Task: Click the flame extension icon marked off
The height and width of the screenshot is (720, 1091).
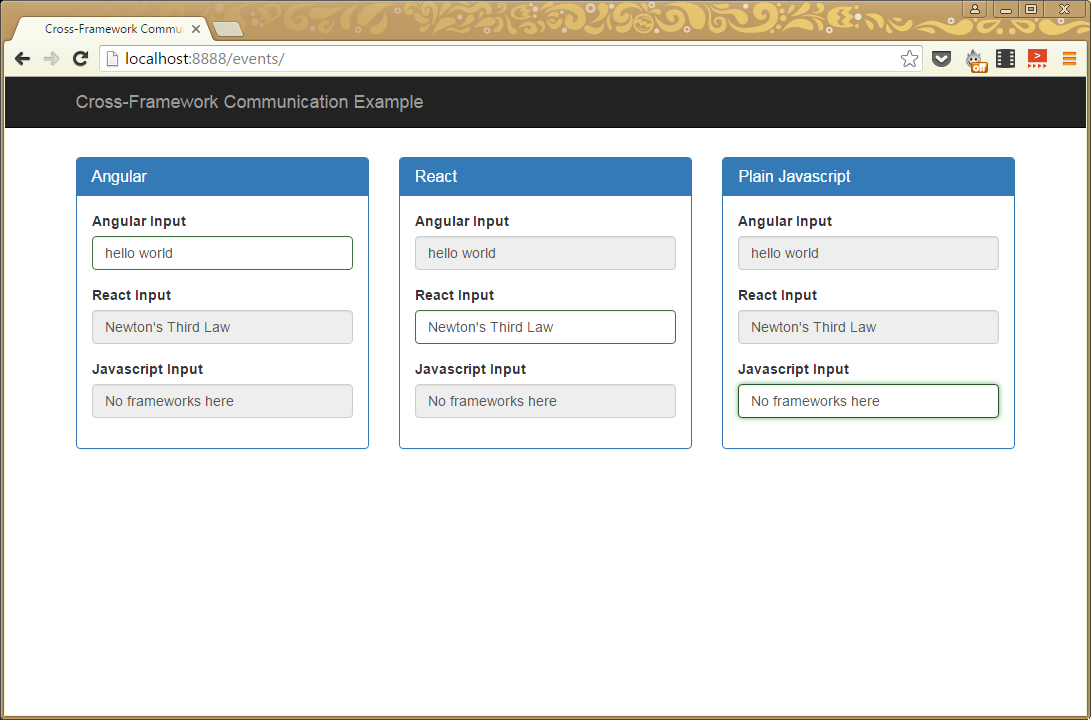Action: coord(975,60)
